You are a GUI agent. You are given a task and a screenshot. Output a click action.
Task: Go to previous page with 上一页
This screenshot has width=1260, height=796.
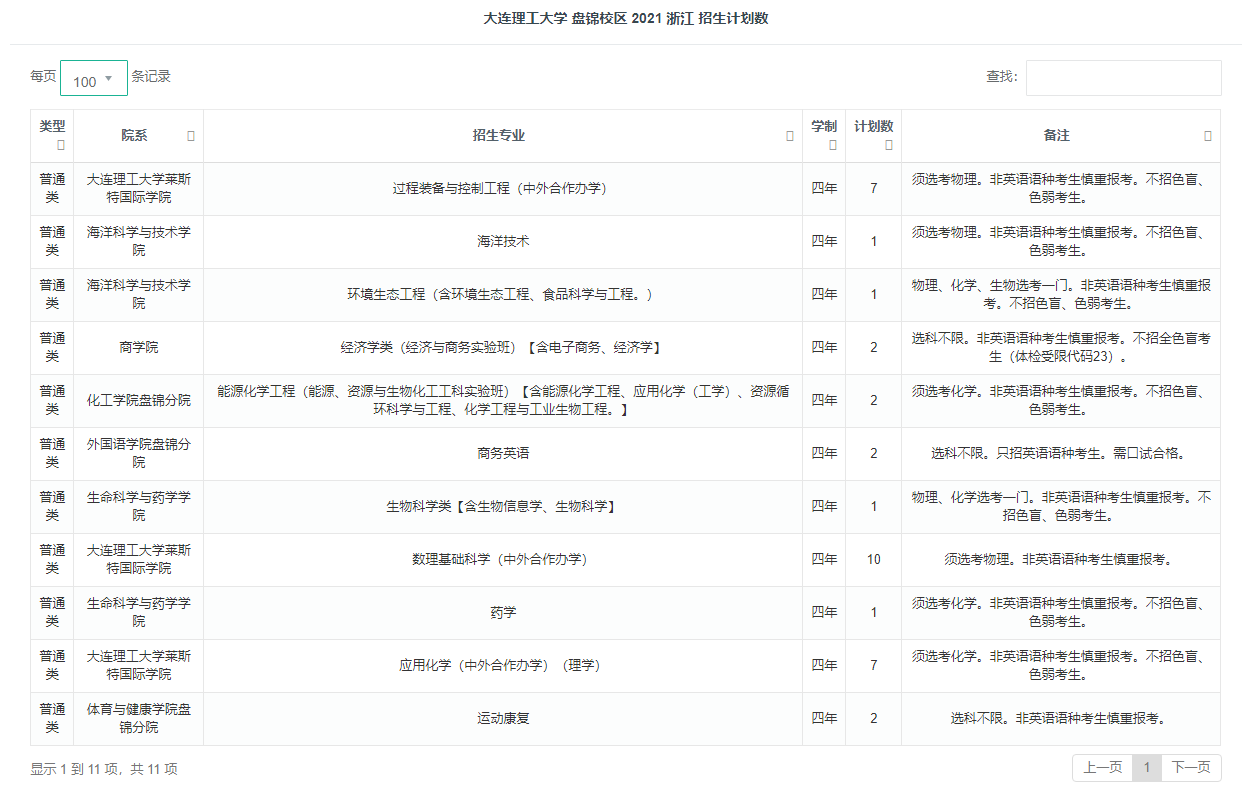pyautogui.click(x=1103, y=768)
